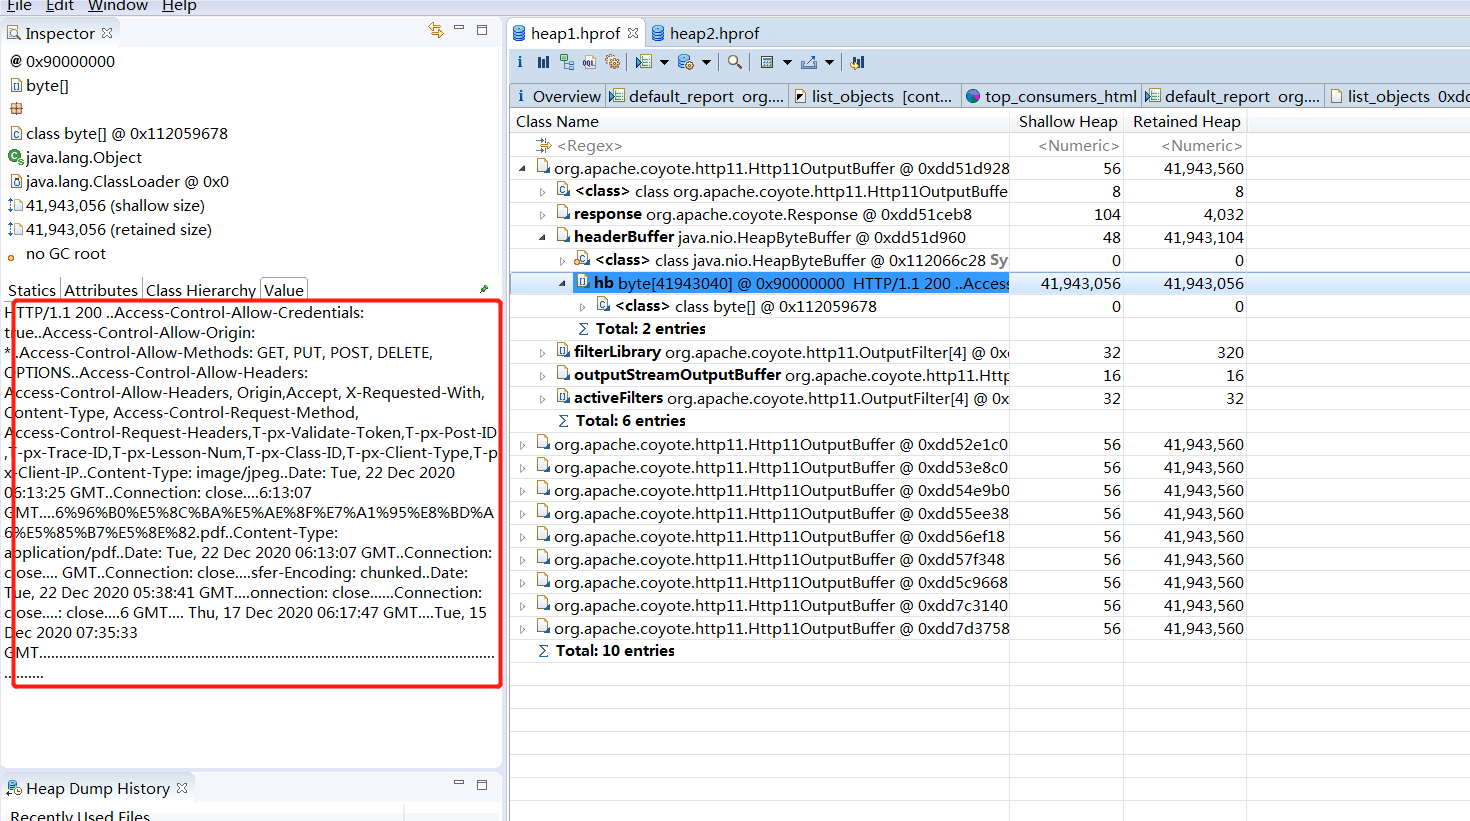This screenshot has width=1470, height=821.
Task: Toggle the pin icon in Inspector tabs row
Action: (484, 289)
